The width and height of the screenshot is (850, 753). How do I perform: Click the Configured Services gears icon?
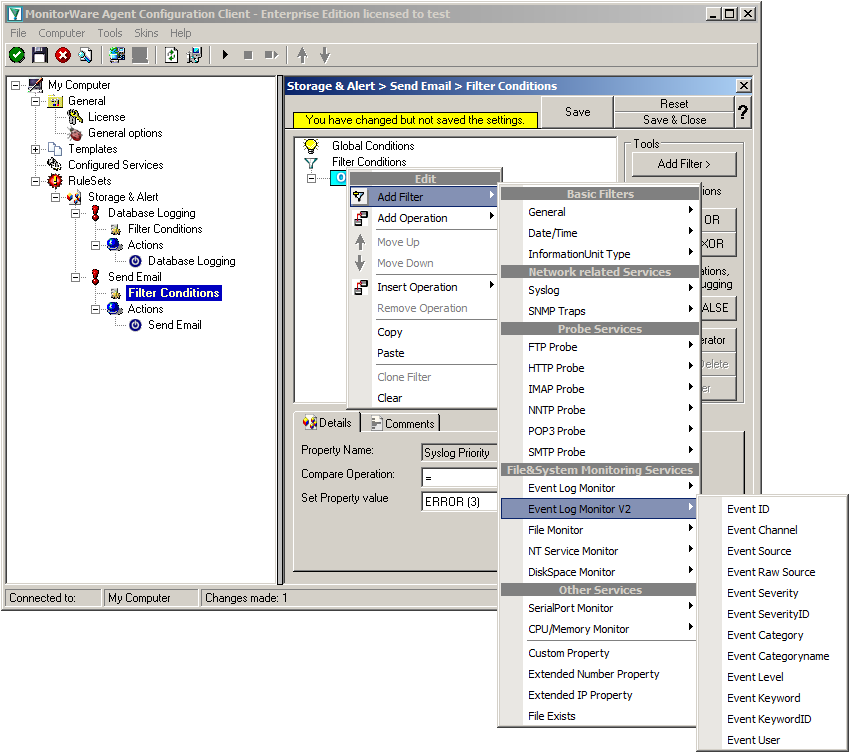click(55, 164)
